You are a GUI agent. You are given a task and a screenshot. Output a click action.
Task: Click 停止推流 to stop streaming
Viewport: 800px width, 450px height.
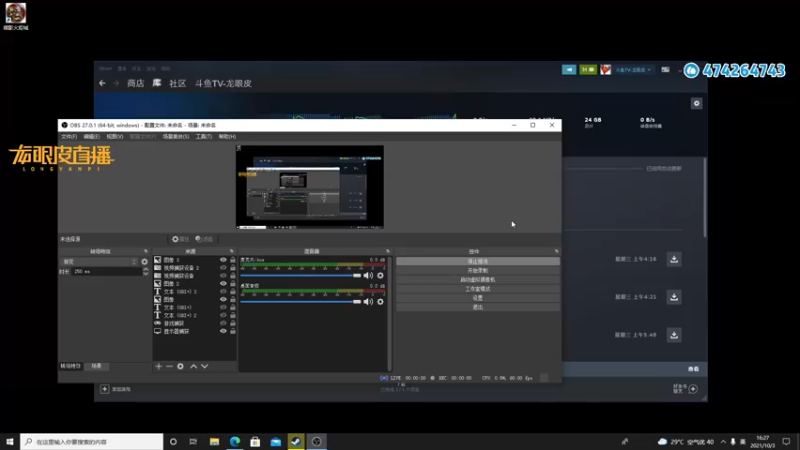point(478,261)
